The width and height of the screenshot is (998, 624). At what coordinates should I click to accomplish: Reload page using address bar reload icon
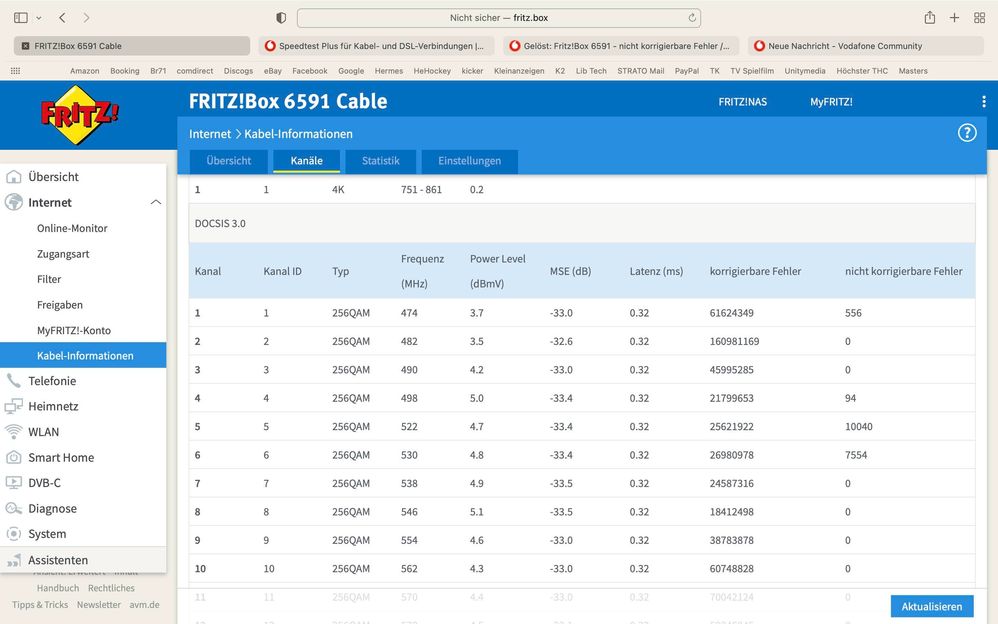tap(692, 18)
